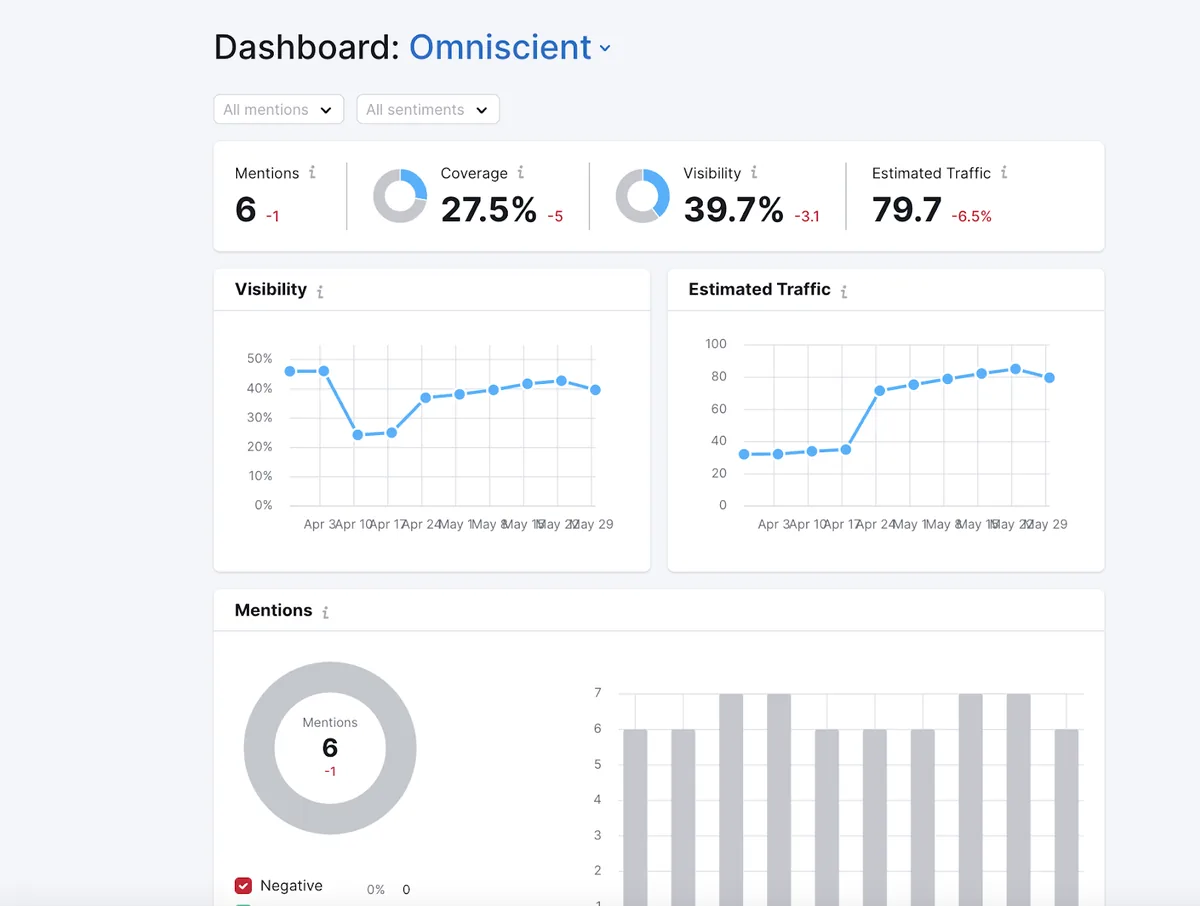Screen dimensions: 1200x906
Task: Click the Estimated Traffic value 79.7
Action: [907, 210]
